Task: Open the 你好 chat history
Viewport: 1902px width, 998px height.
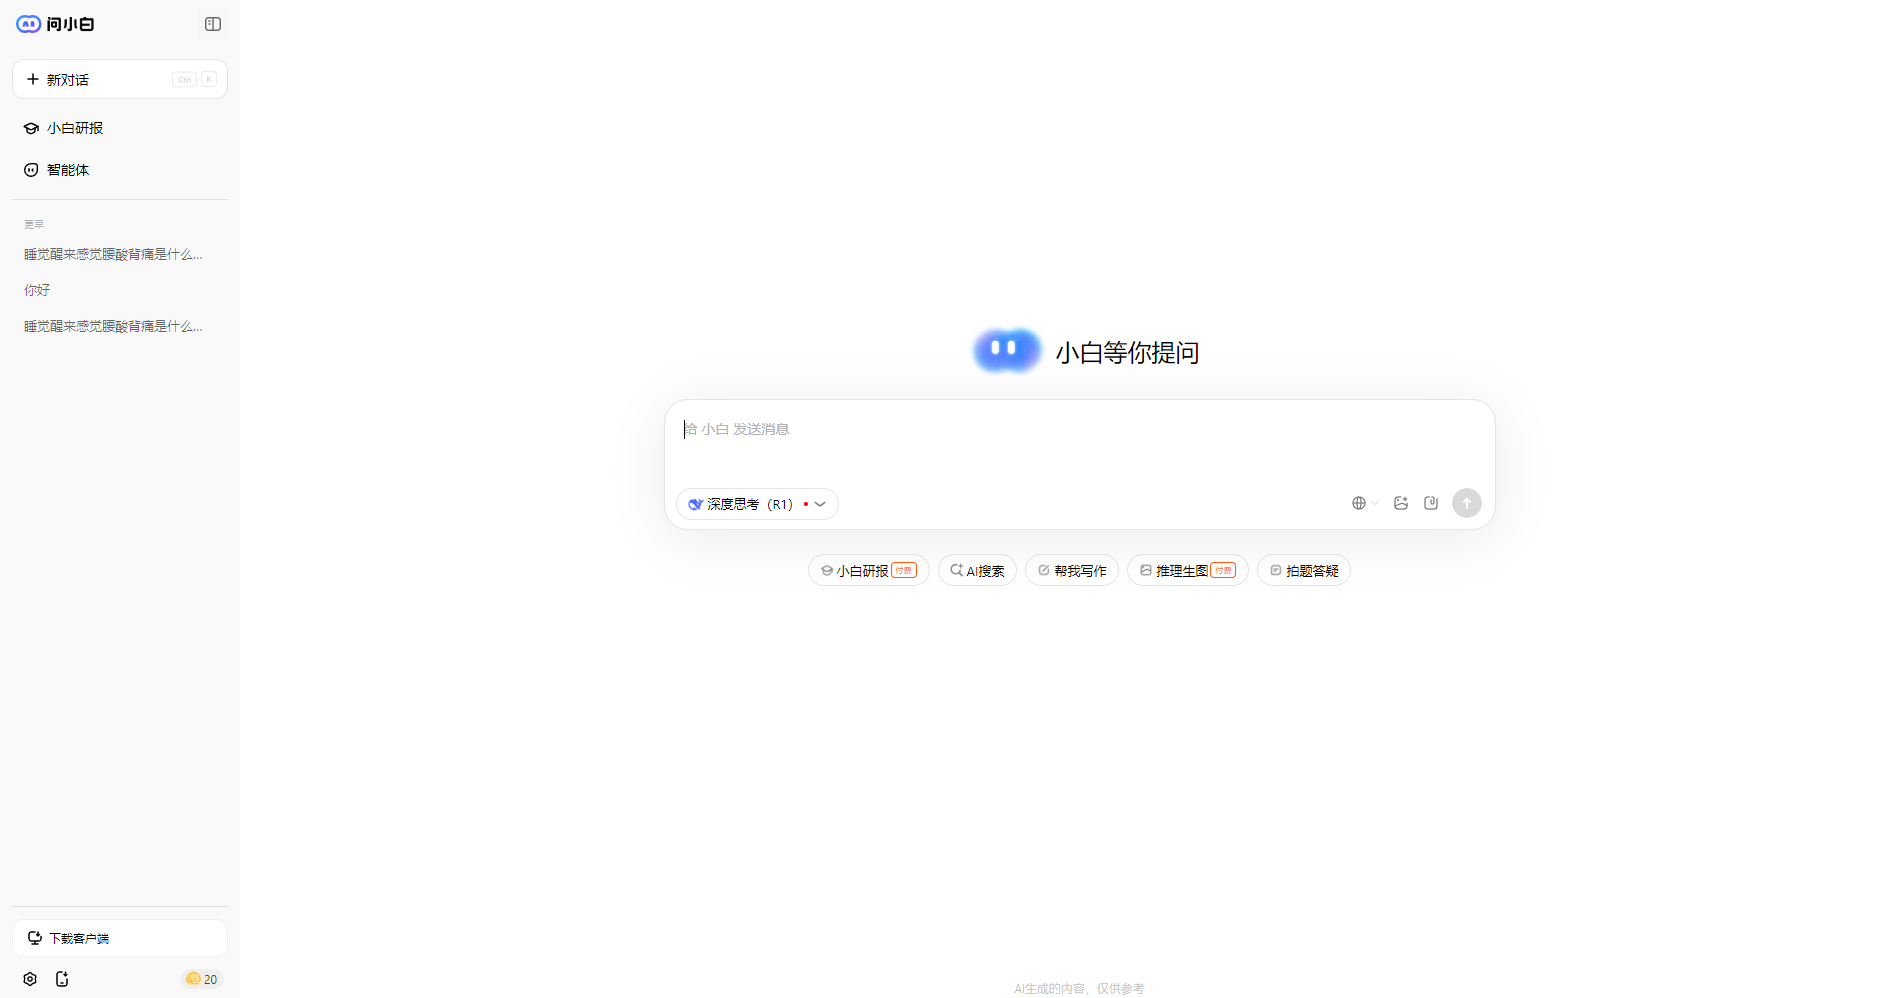Action: pos(37,290)
